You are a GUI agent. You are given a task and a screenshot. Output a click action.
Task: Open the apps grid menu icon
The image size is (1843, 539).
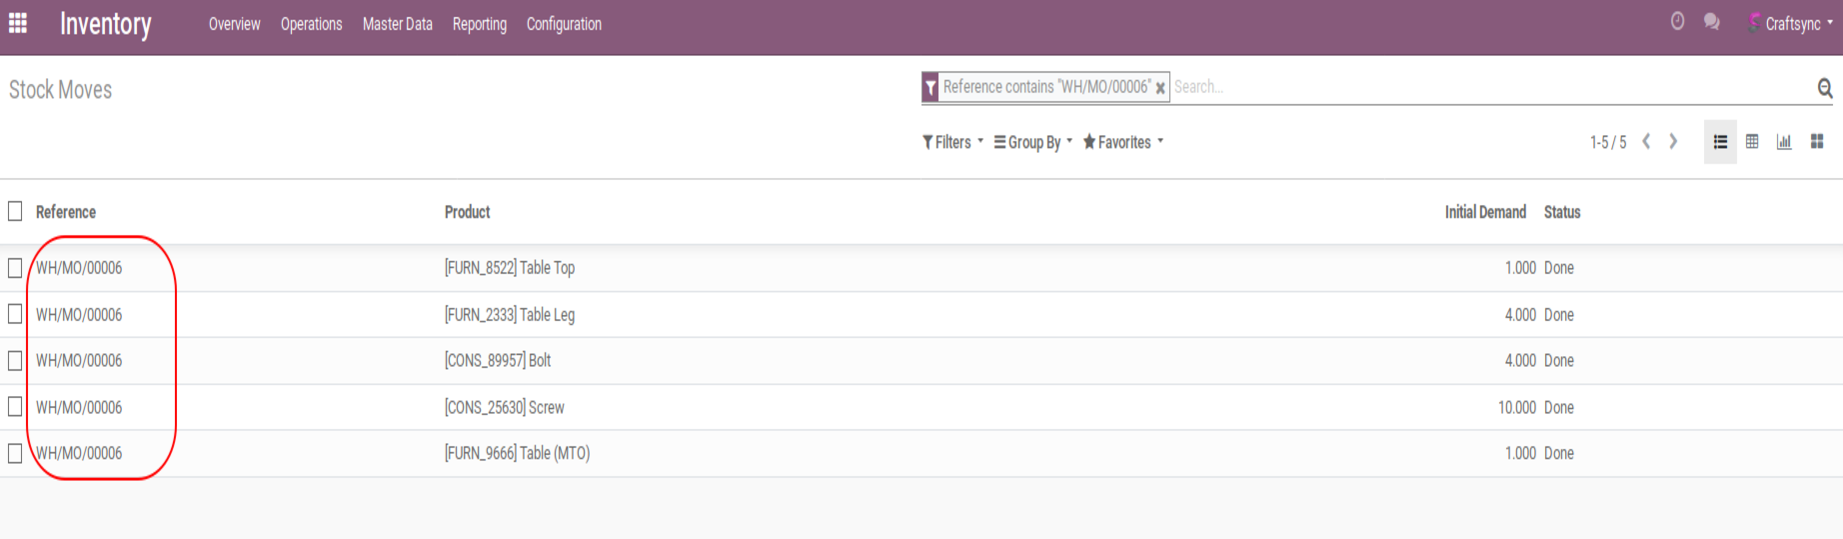pos(18,23)
